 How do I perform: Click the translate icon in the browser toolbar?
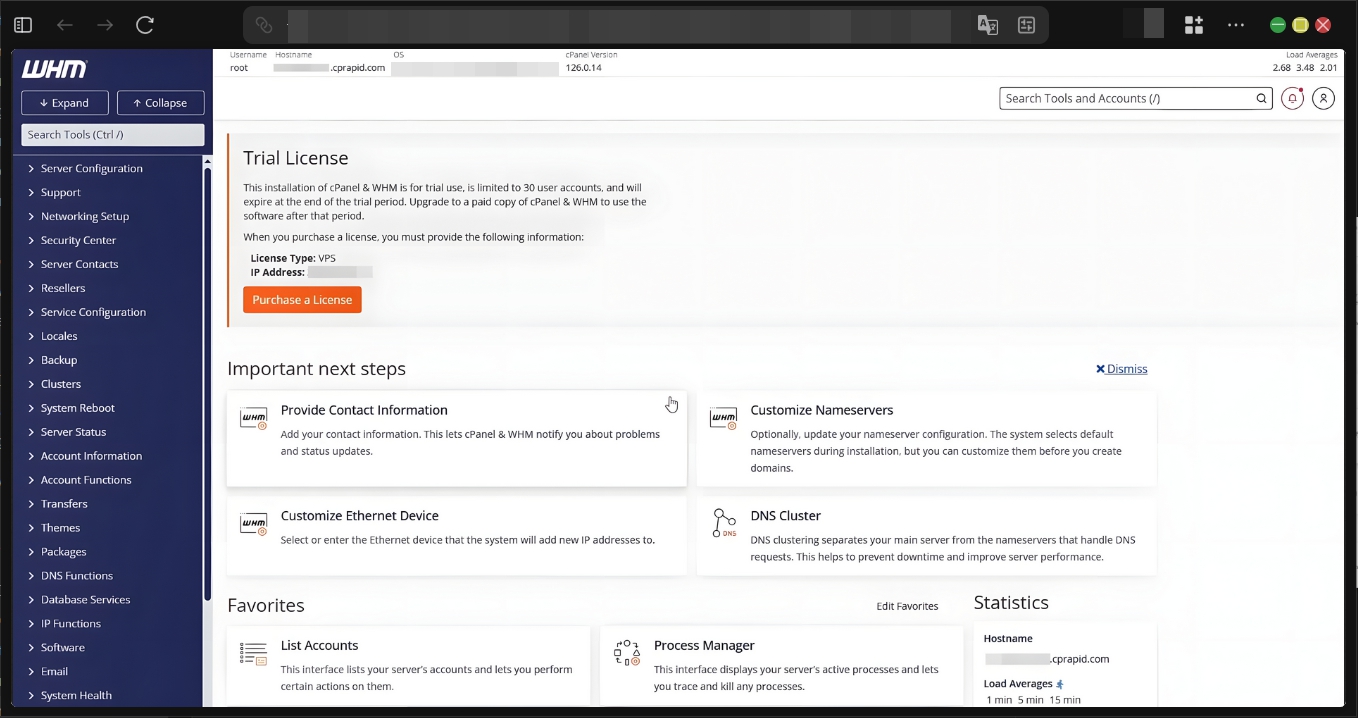click(987, 24)
